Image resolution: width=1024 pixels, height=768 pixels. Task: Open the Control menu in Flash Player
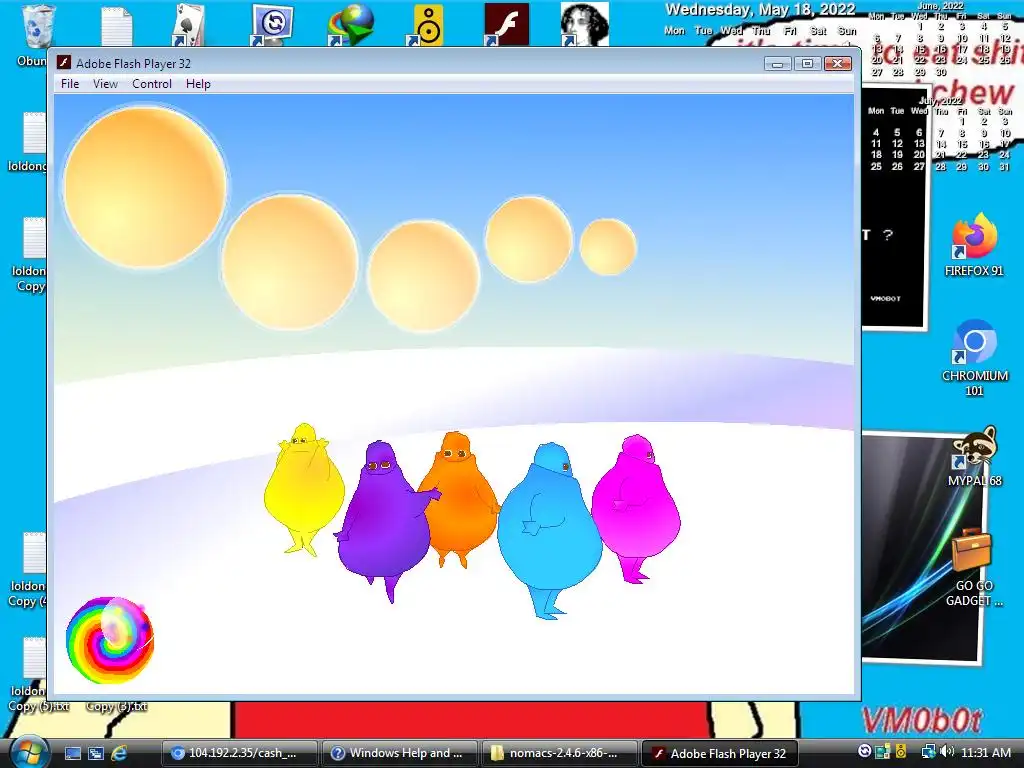pyautogui.click(x=152, y=84)
